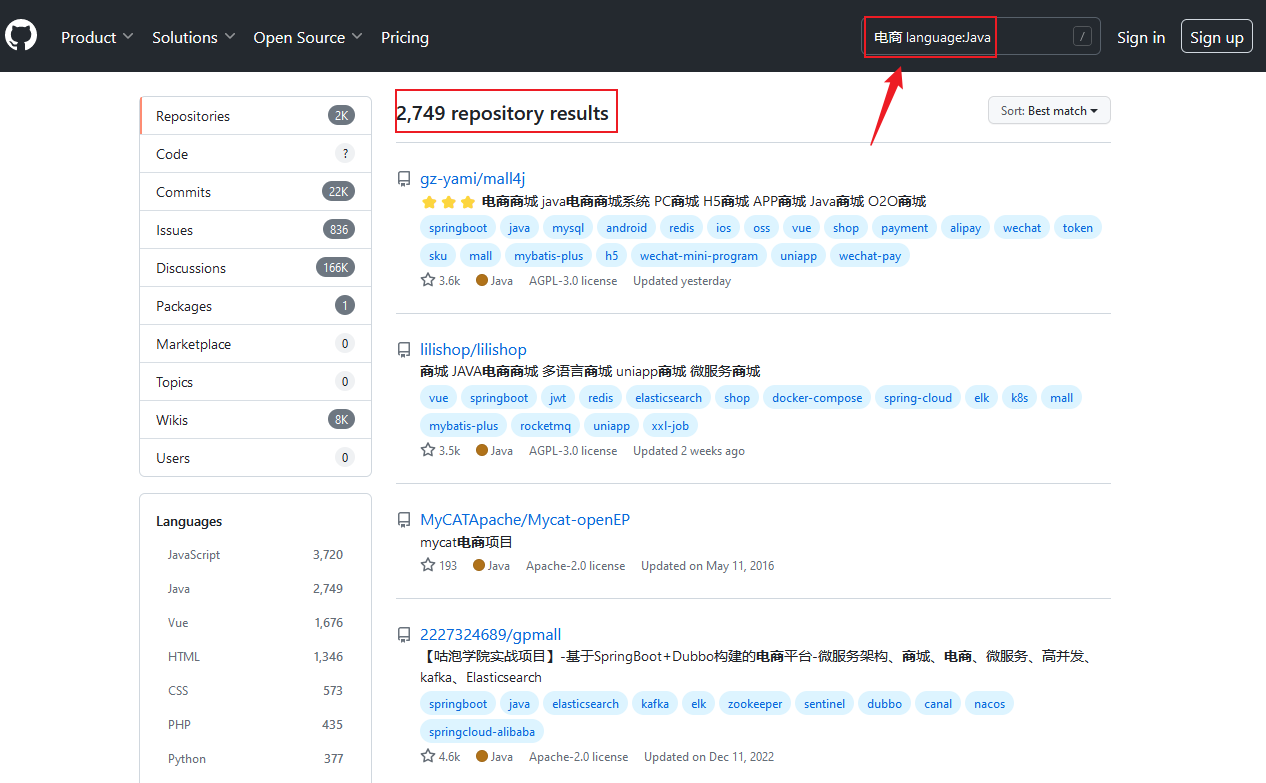Go to the GitHub home logo
This screenshot has height=783, width=1266.
tap(21, 37)
